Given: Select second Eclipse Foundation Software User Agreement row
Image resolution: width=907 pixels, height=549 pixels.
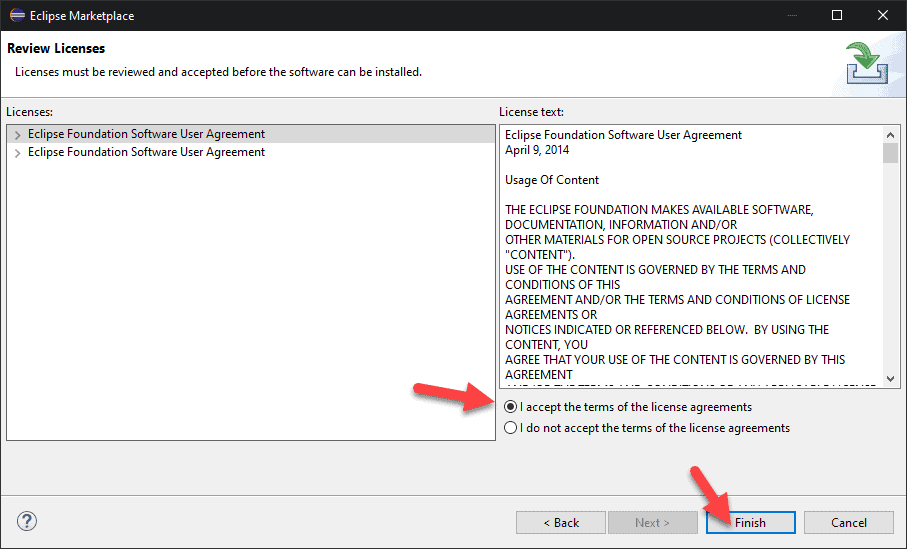Looking at the screenshot, I should [251, 152].
